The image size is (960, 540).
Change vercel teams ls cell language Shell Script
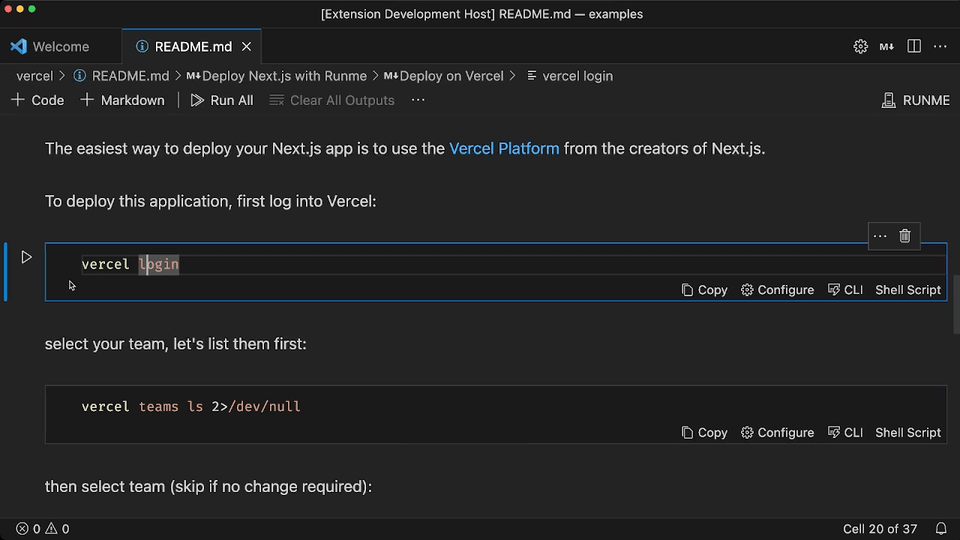[907, 432]
